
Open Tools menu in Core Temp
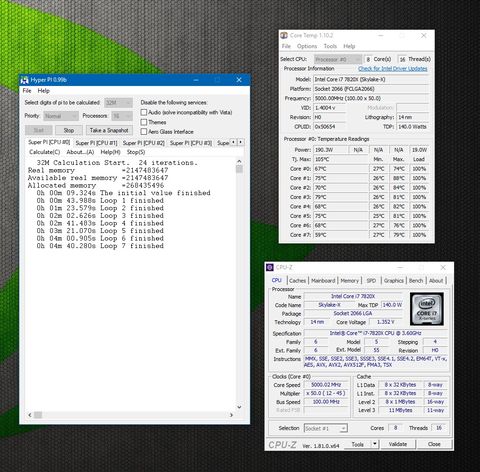pyautogui.click(x=330, y=46)
